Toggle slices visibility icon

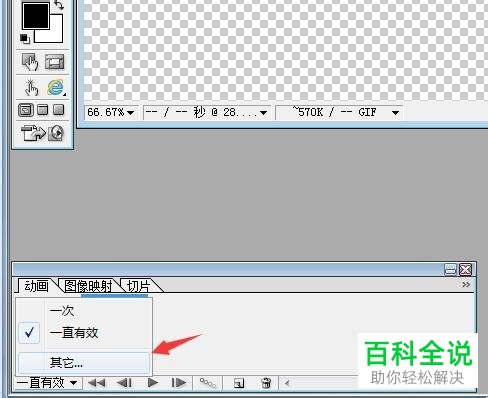tap(54, 62)
